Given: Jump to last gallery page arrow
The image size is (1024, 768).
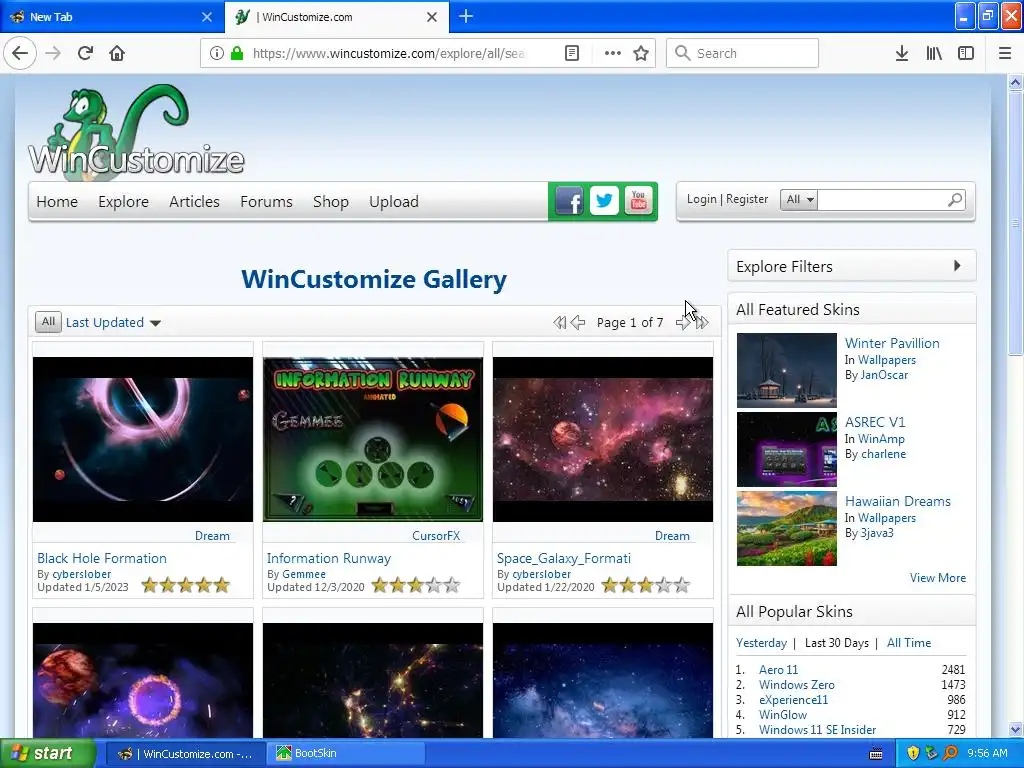Looking at the screenshot, I should (701, 323).
